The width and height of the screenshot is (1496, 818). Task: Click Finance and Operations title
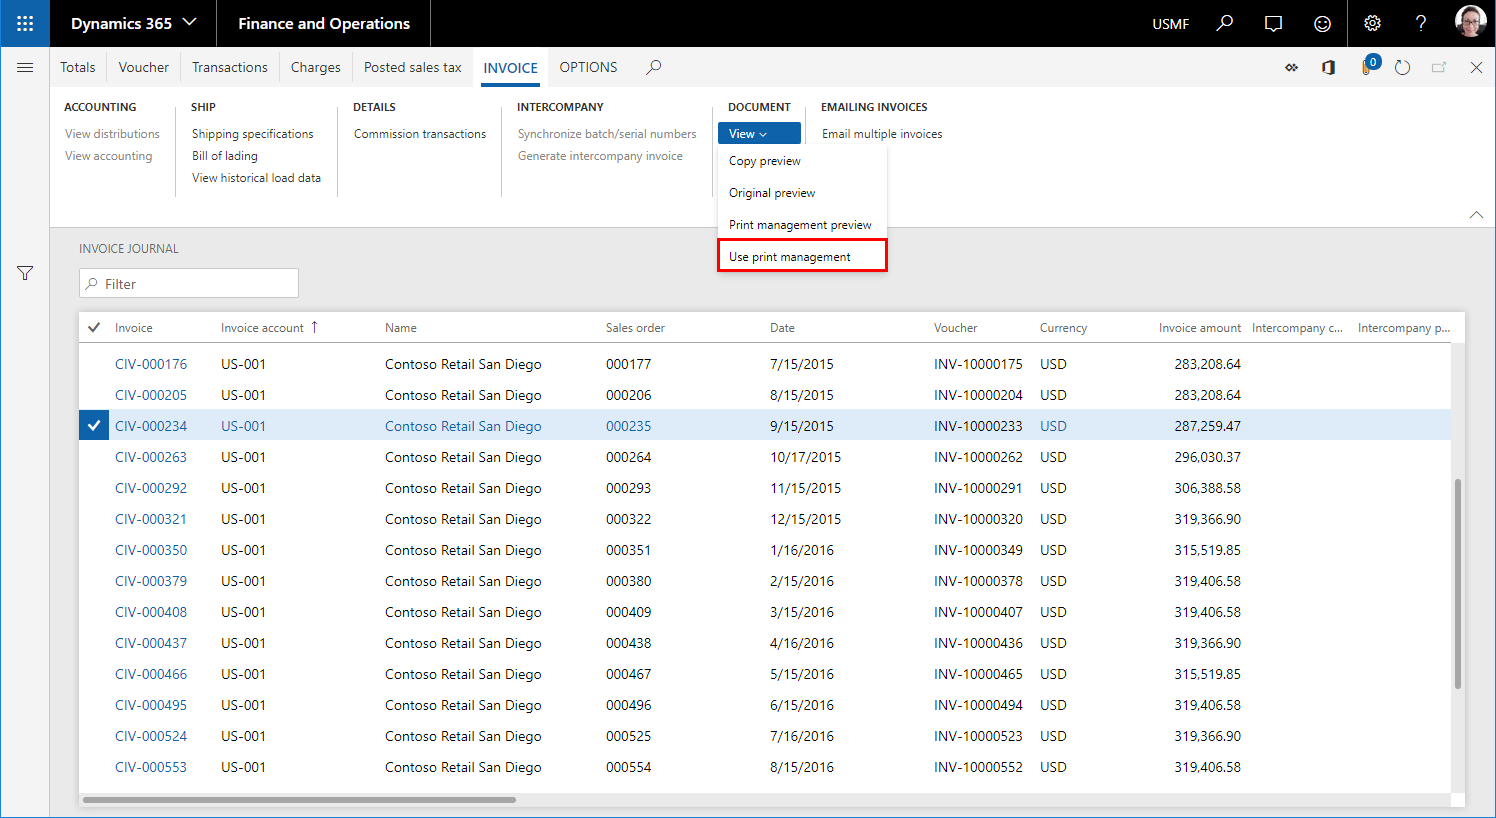324,23
